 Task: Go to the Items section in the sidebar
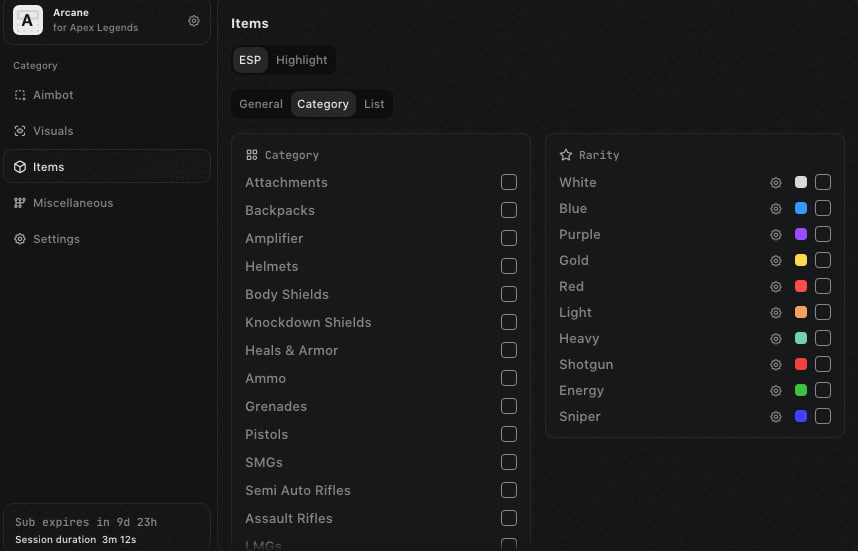[48, 167]
